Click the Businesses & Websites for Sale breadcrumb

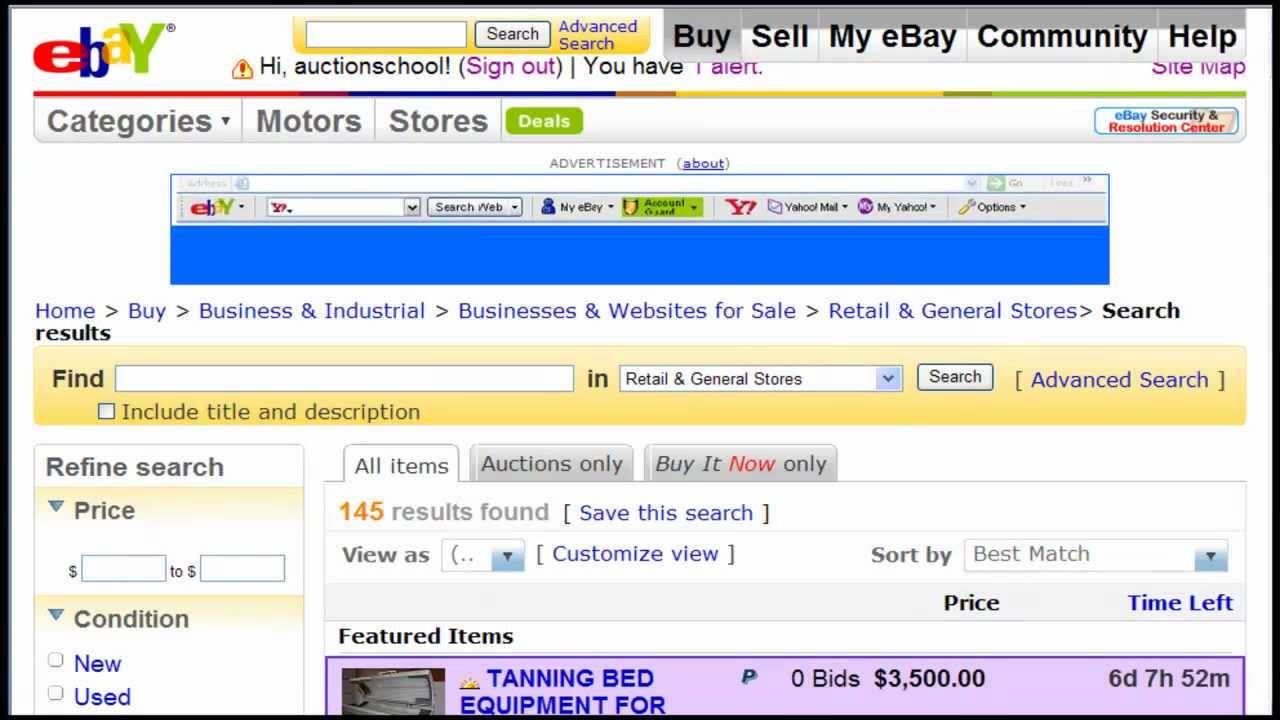[x=627, y=311]
